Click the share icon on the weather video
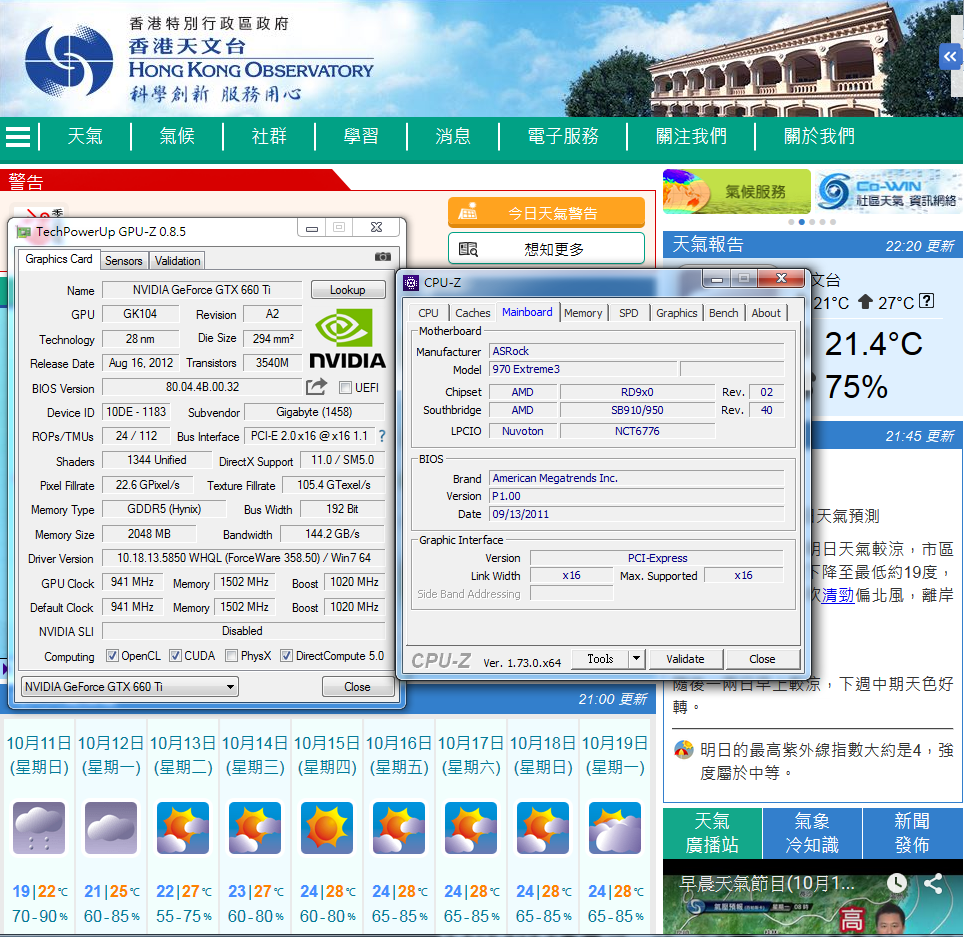 point(933,884)
